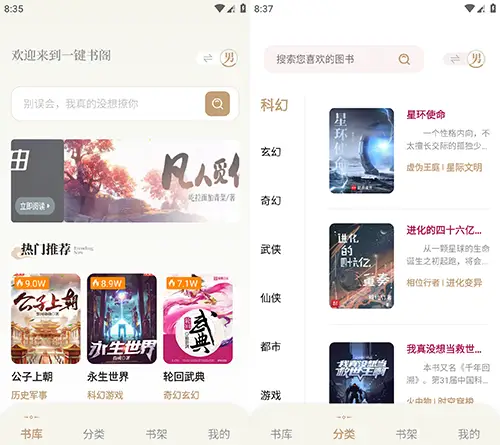500x445 pixels.
Task: Tap the brown search icon button
Action: (x=217, y=104)
